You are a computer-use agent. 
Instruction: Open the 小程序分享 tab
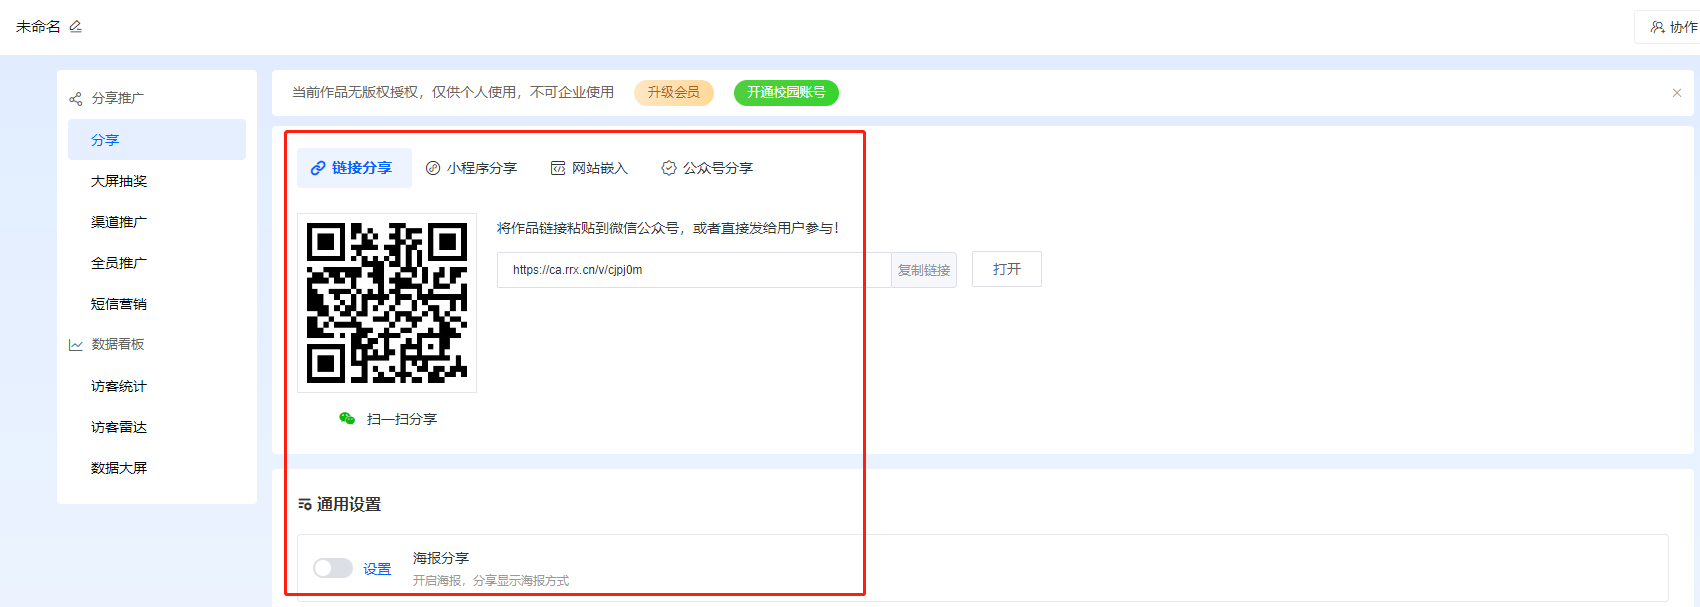click(x=471, y=168)
